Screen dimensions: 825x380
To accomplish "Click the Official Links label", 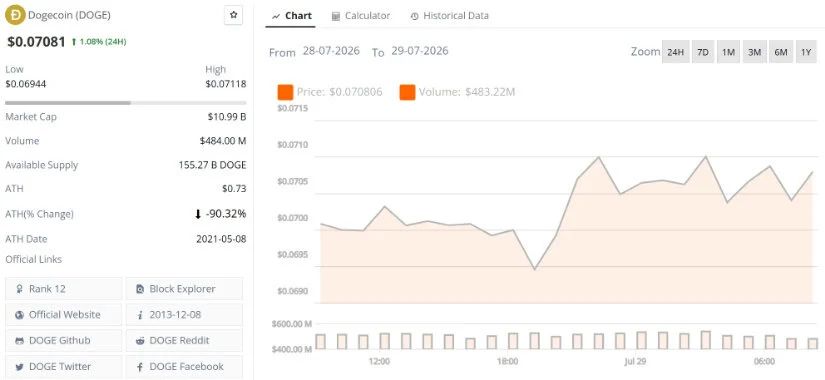I will point(34,259).
